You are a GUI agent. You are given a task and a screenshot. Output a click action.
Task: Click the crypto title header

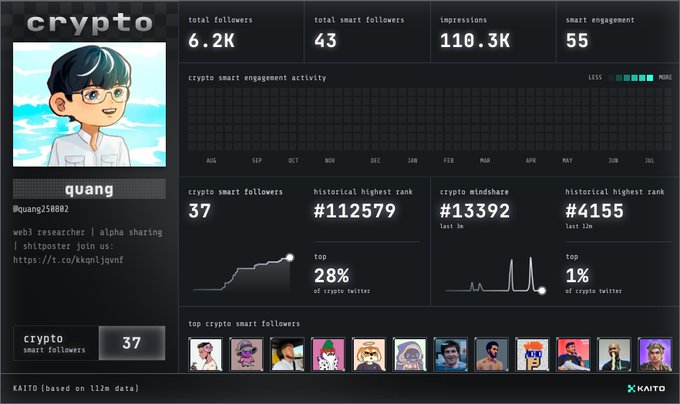pyautogui.click(x=89, y=23)
